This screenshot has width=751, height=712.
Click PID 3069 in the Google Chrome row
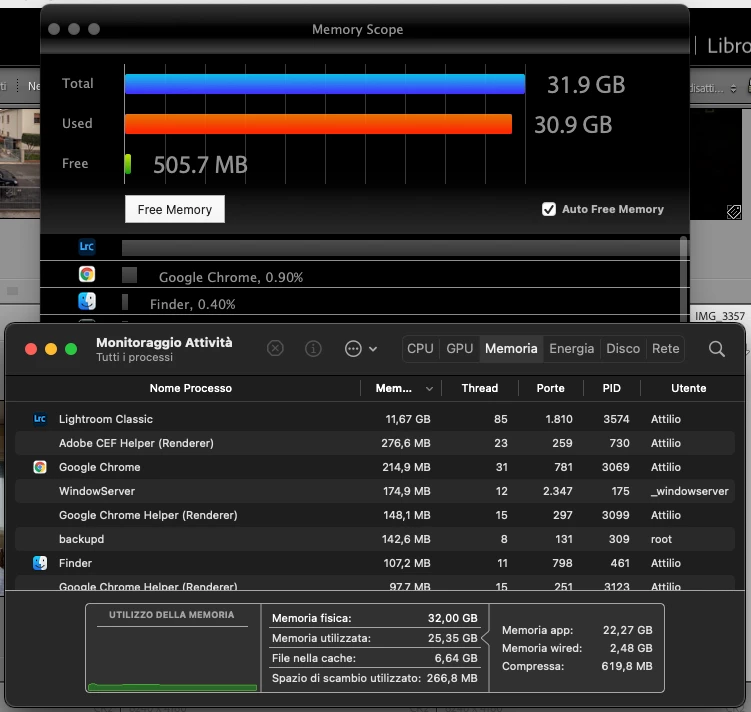(x=615, y=467)
